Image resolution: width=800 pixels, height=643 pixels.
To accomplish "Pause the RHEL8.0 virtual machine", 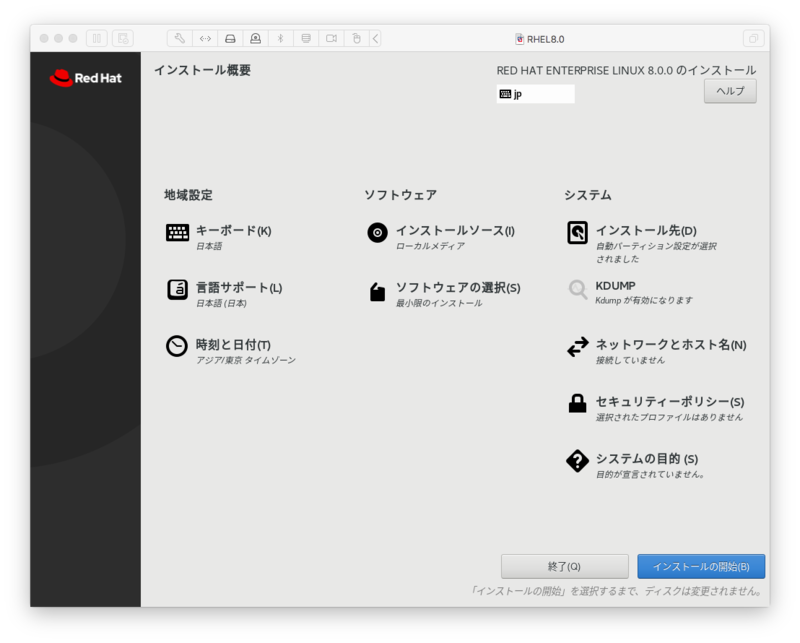I will tap(96, 38).
